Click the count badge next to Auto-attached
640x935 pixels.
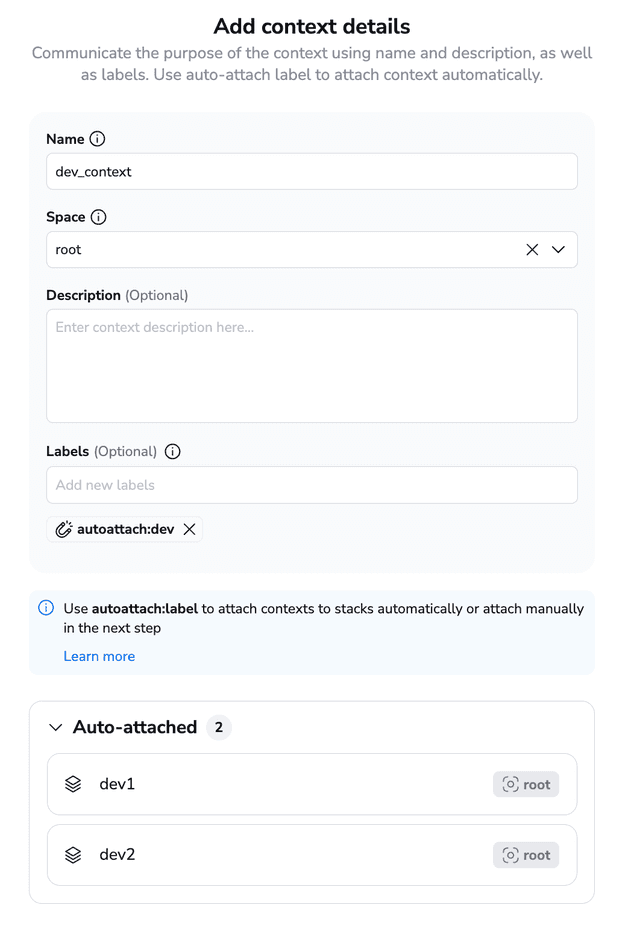[x=219, y=727]
